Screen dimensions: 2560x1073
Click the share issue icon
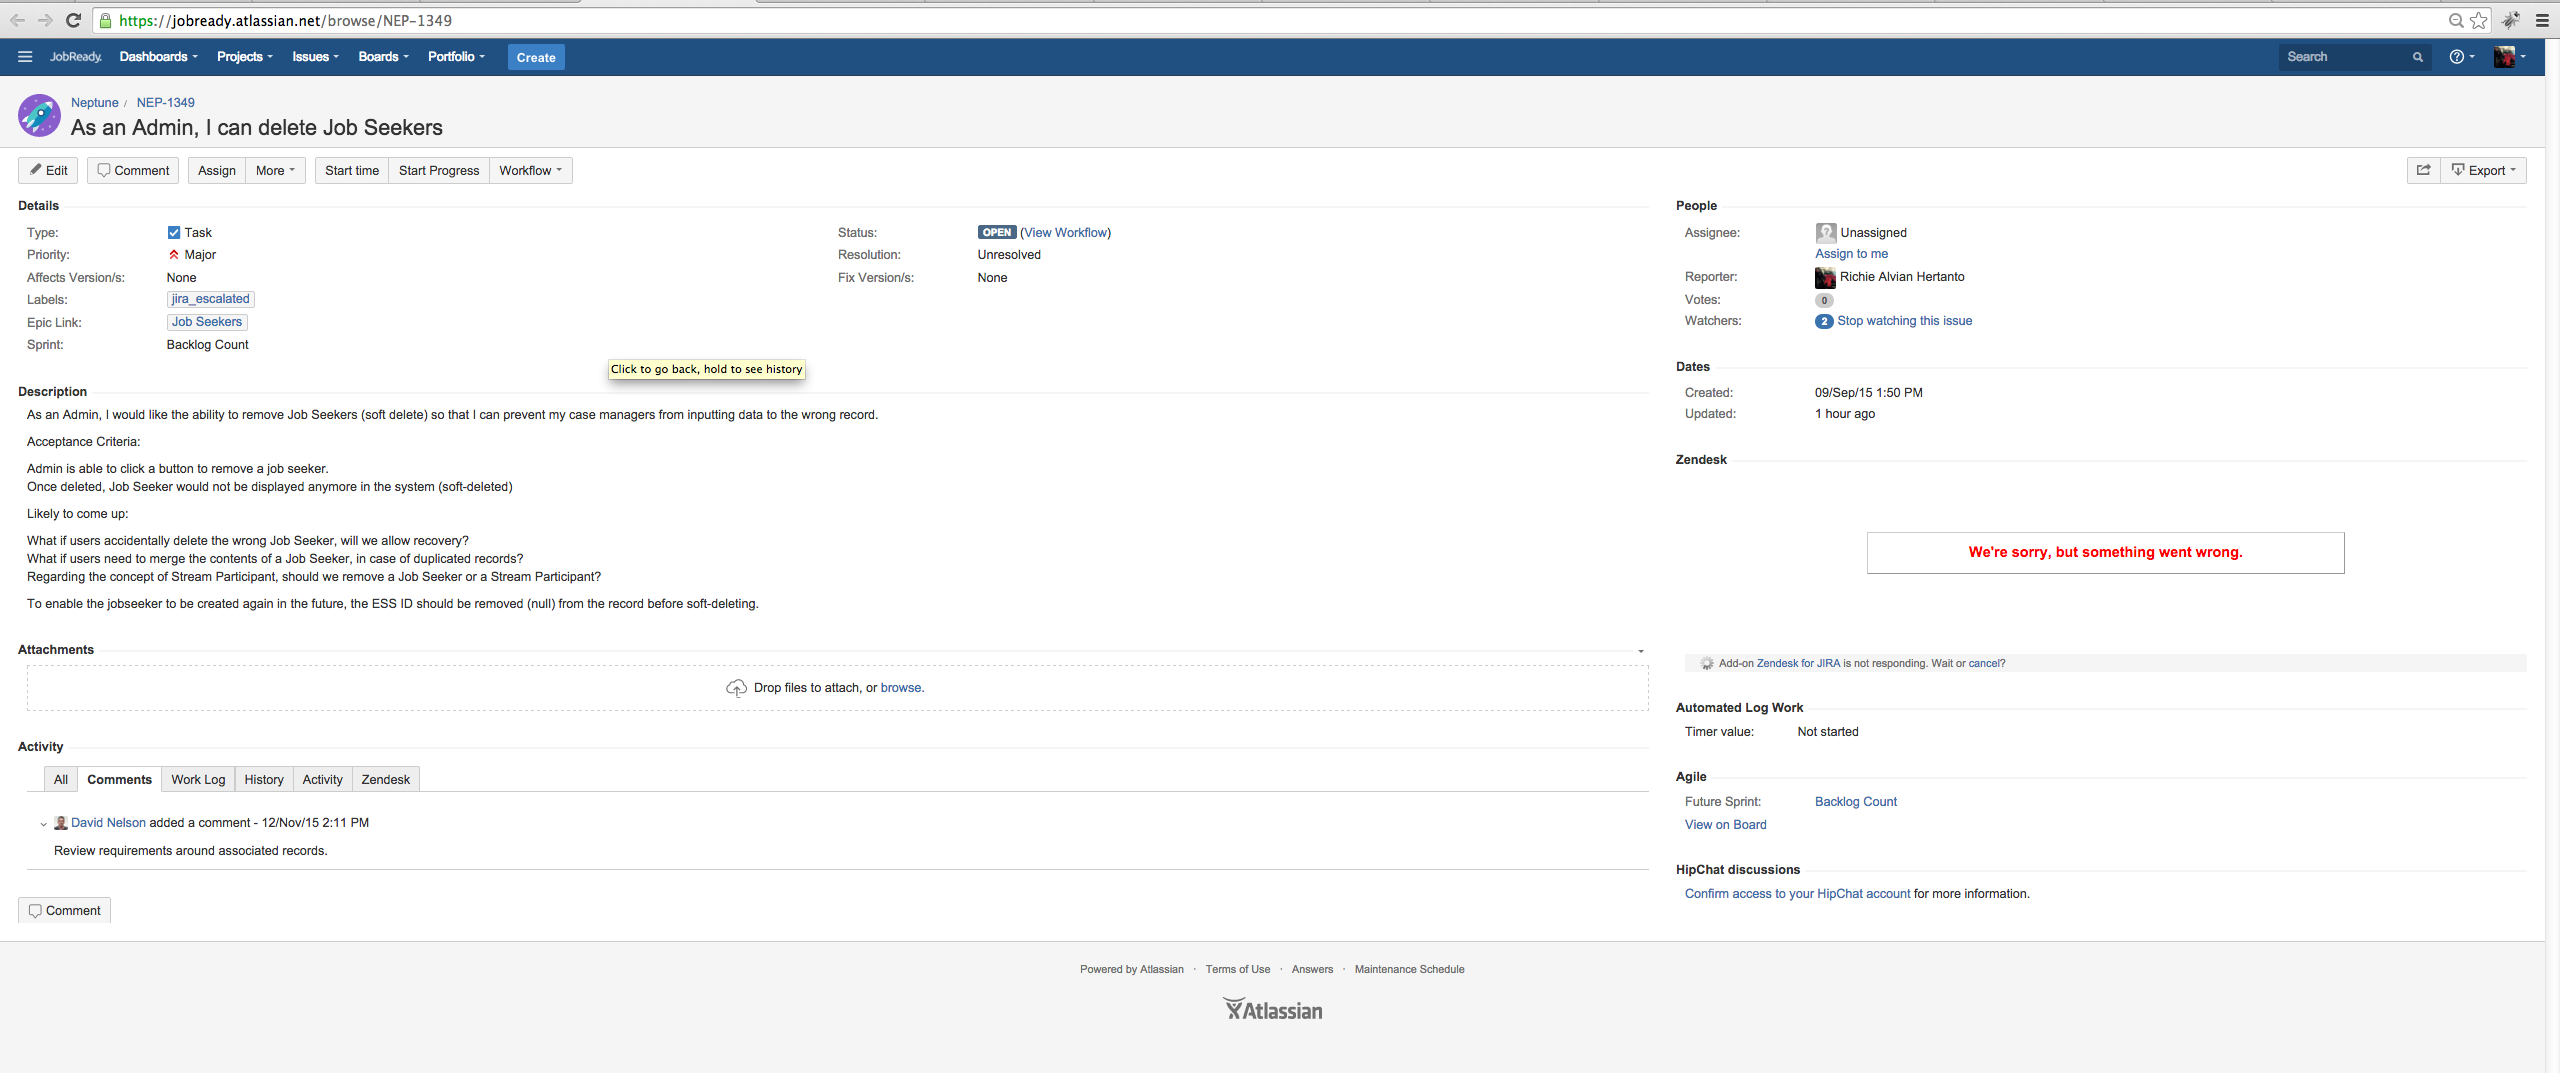pyautogui.click(x=2424, y=170)
